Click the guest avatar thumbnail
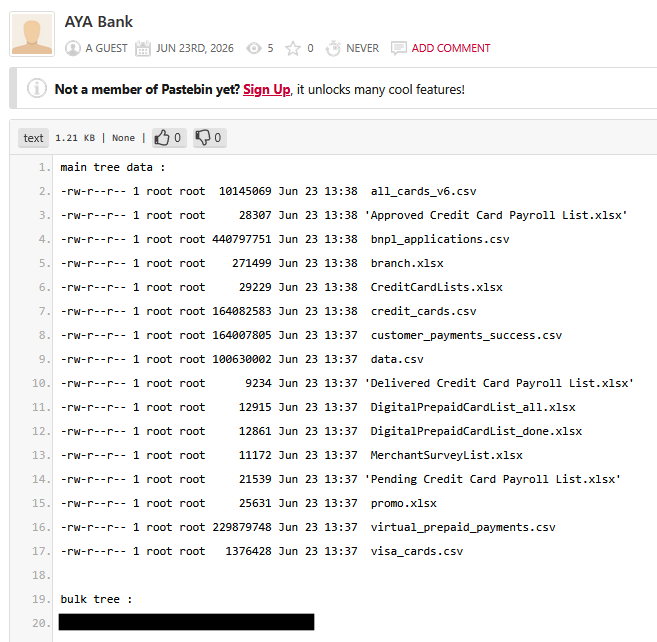 click(32, 34)
